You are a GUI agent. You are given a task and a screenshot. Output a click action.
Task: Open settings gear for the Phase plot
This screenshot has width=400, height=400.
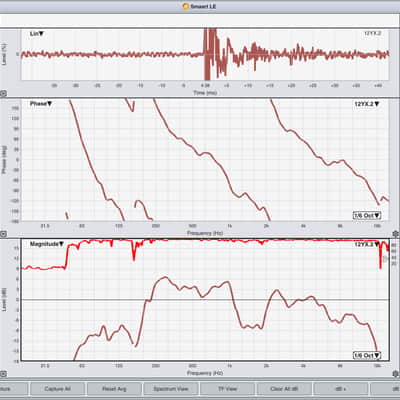click(395, 234)
